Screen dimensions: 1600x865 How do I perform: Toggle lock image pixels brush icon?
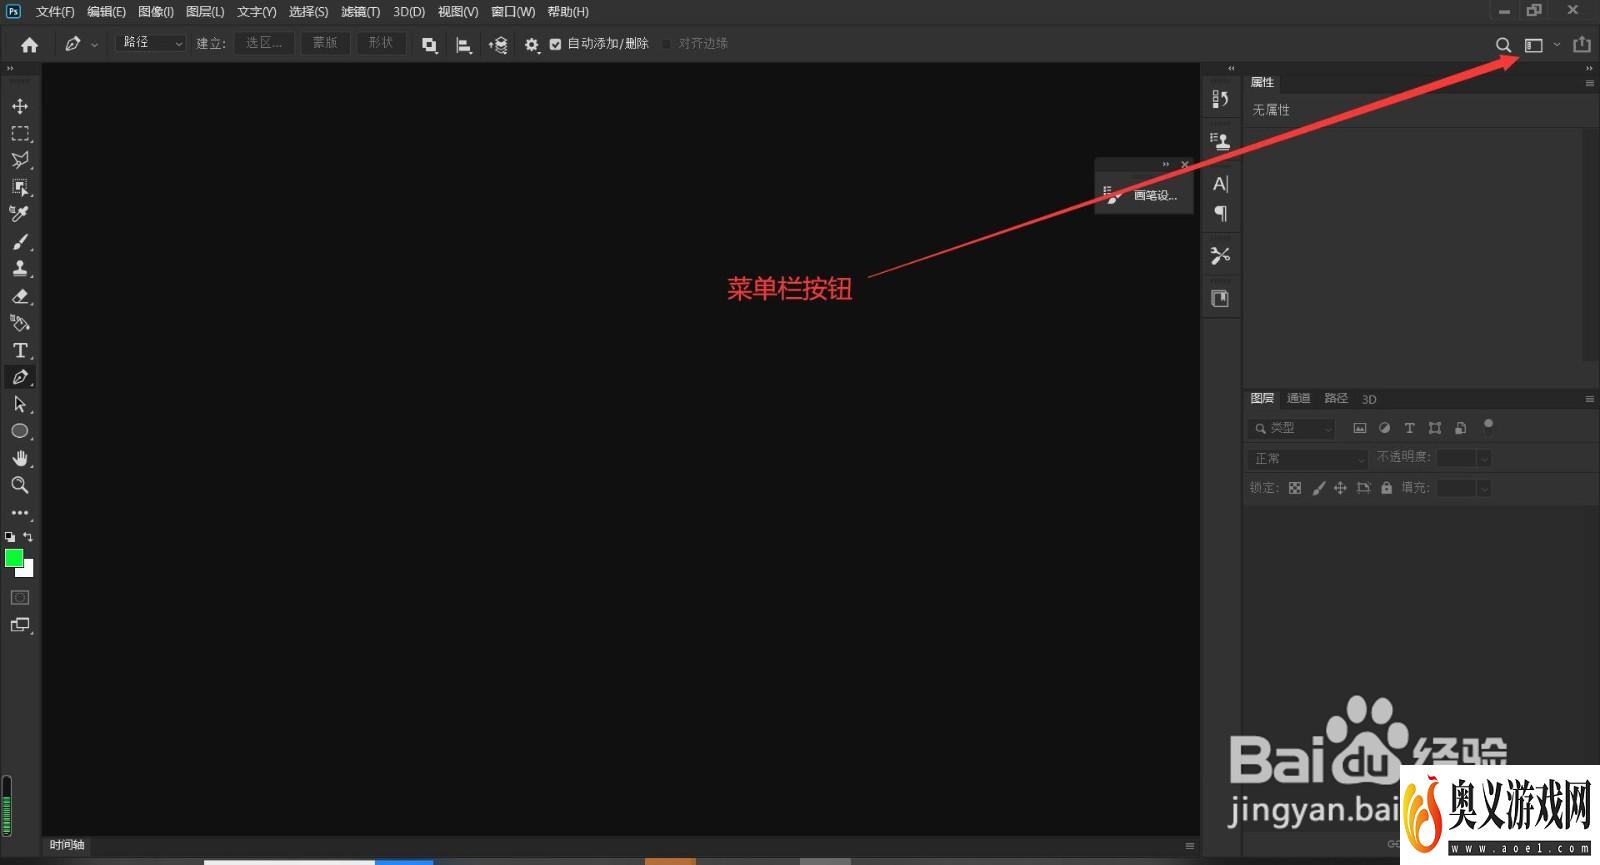1318,488
